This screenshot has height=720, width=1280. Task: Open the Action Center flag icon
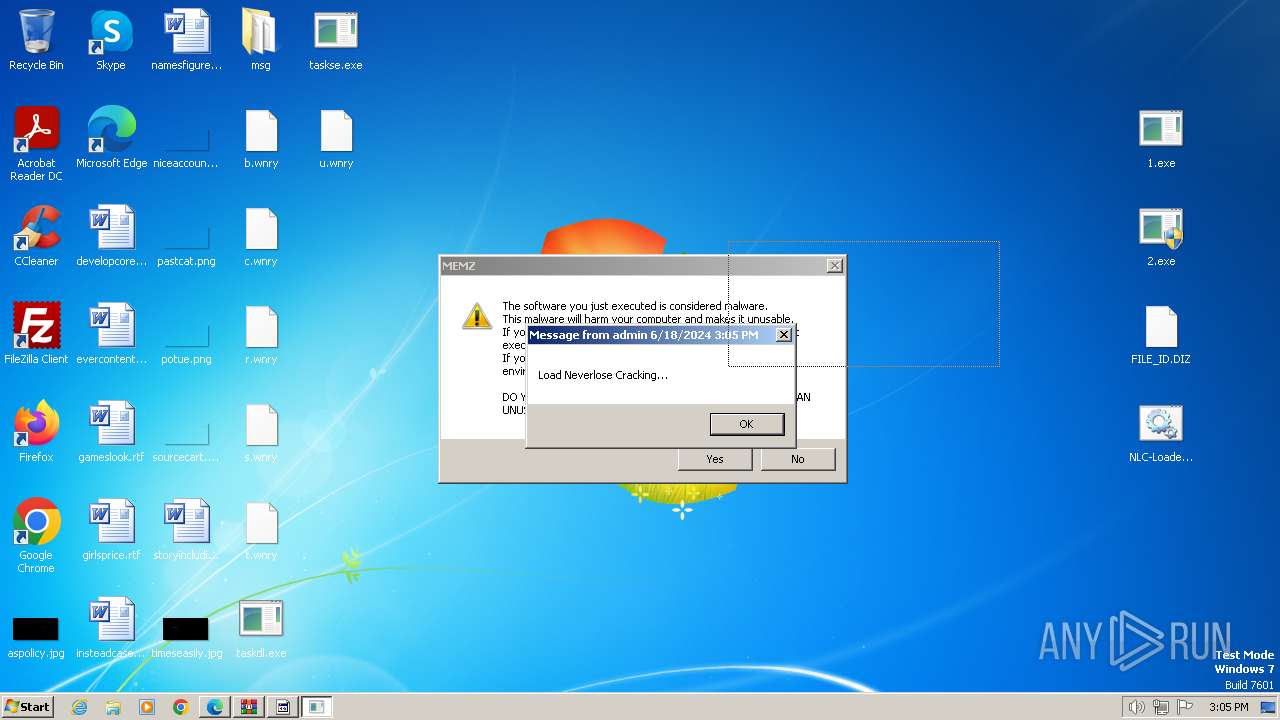point(1186,707)
